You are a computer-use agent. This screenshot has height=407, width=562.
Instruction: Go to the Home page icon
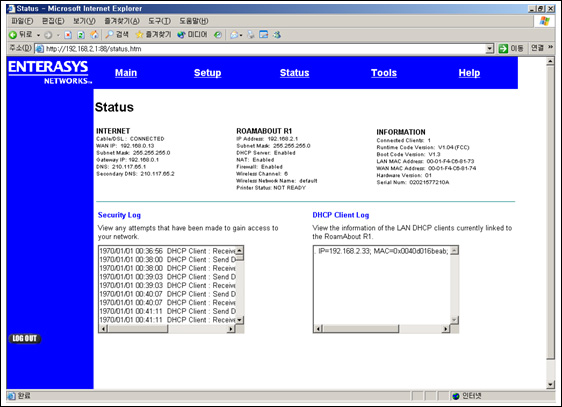[94, 35]
